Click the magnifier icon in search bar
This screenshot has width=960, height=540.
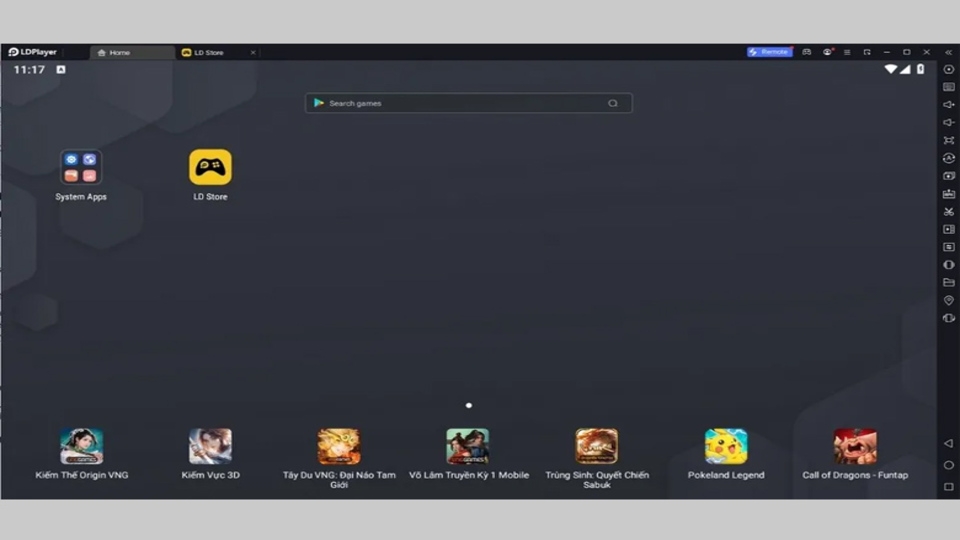click(x=613, y=103)
